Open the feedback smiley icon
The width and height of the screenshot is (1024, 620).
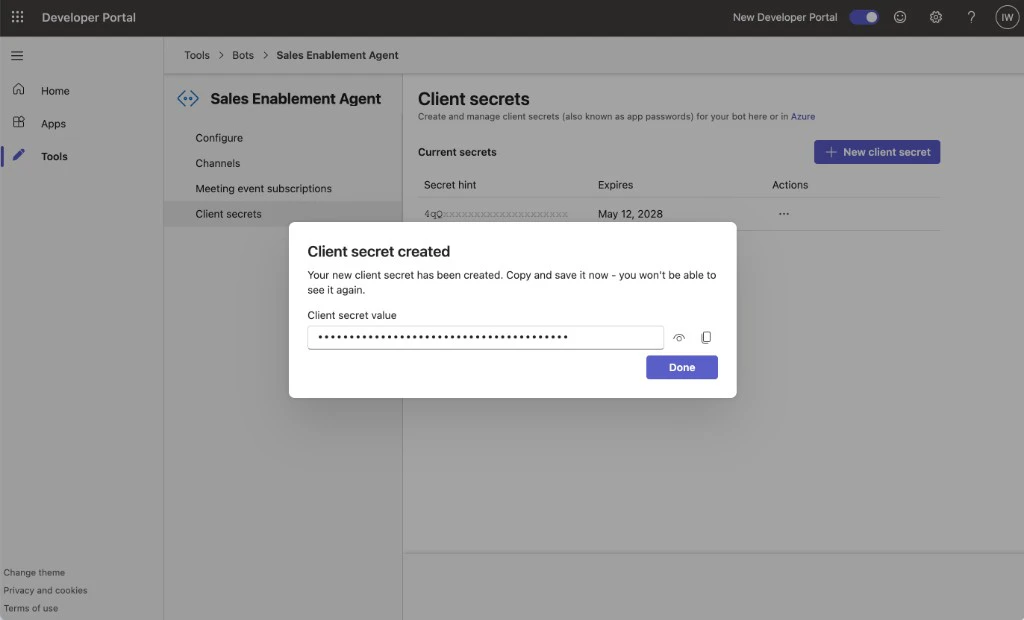click(x=900, y=17)
